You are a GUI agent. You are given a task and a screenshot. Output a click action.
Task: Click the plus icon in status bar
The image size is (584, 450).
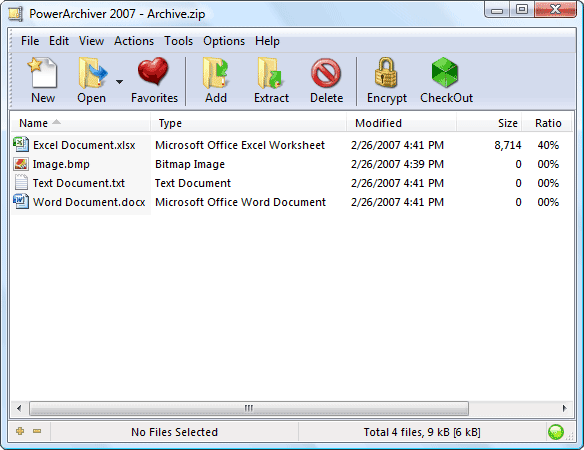click(20, 431)
